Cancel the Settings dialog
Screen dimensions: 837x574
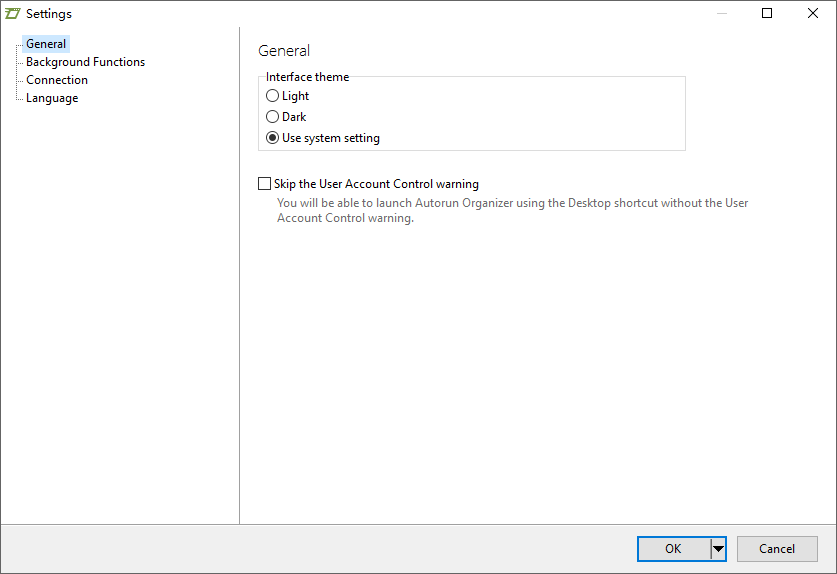coord(777,549)
